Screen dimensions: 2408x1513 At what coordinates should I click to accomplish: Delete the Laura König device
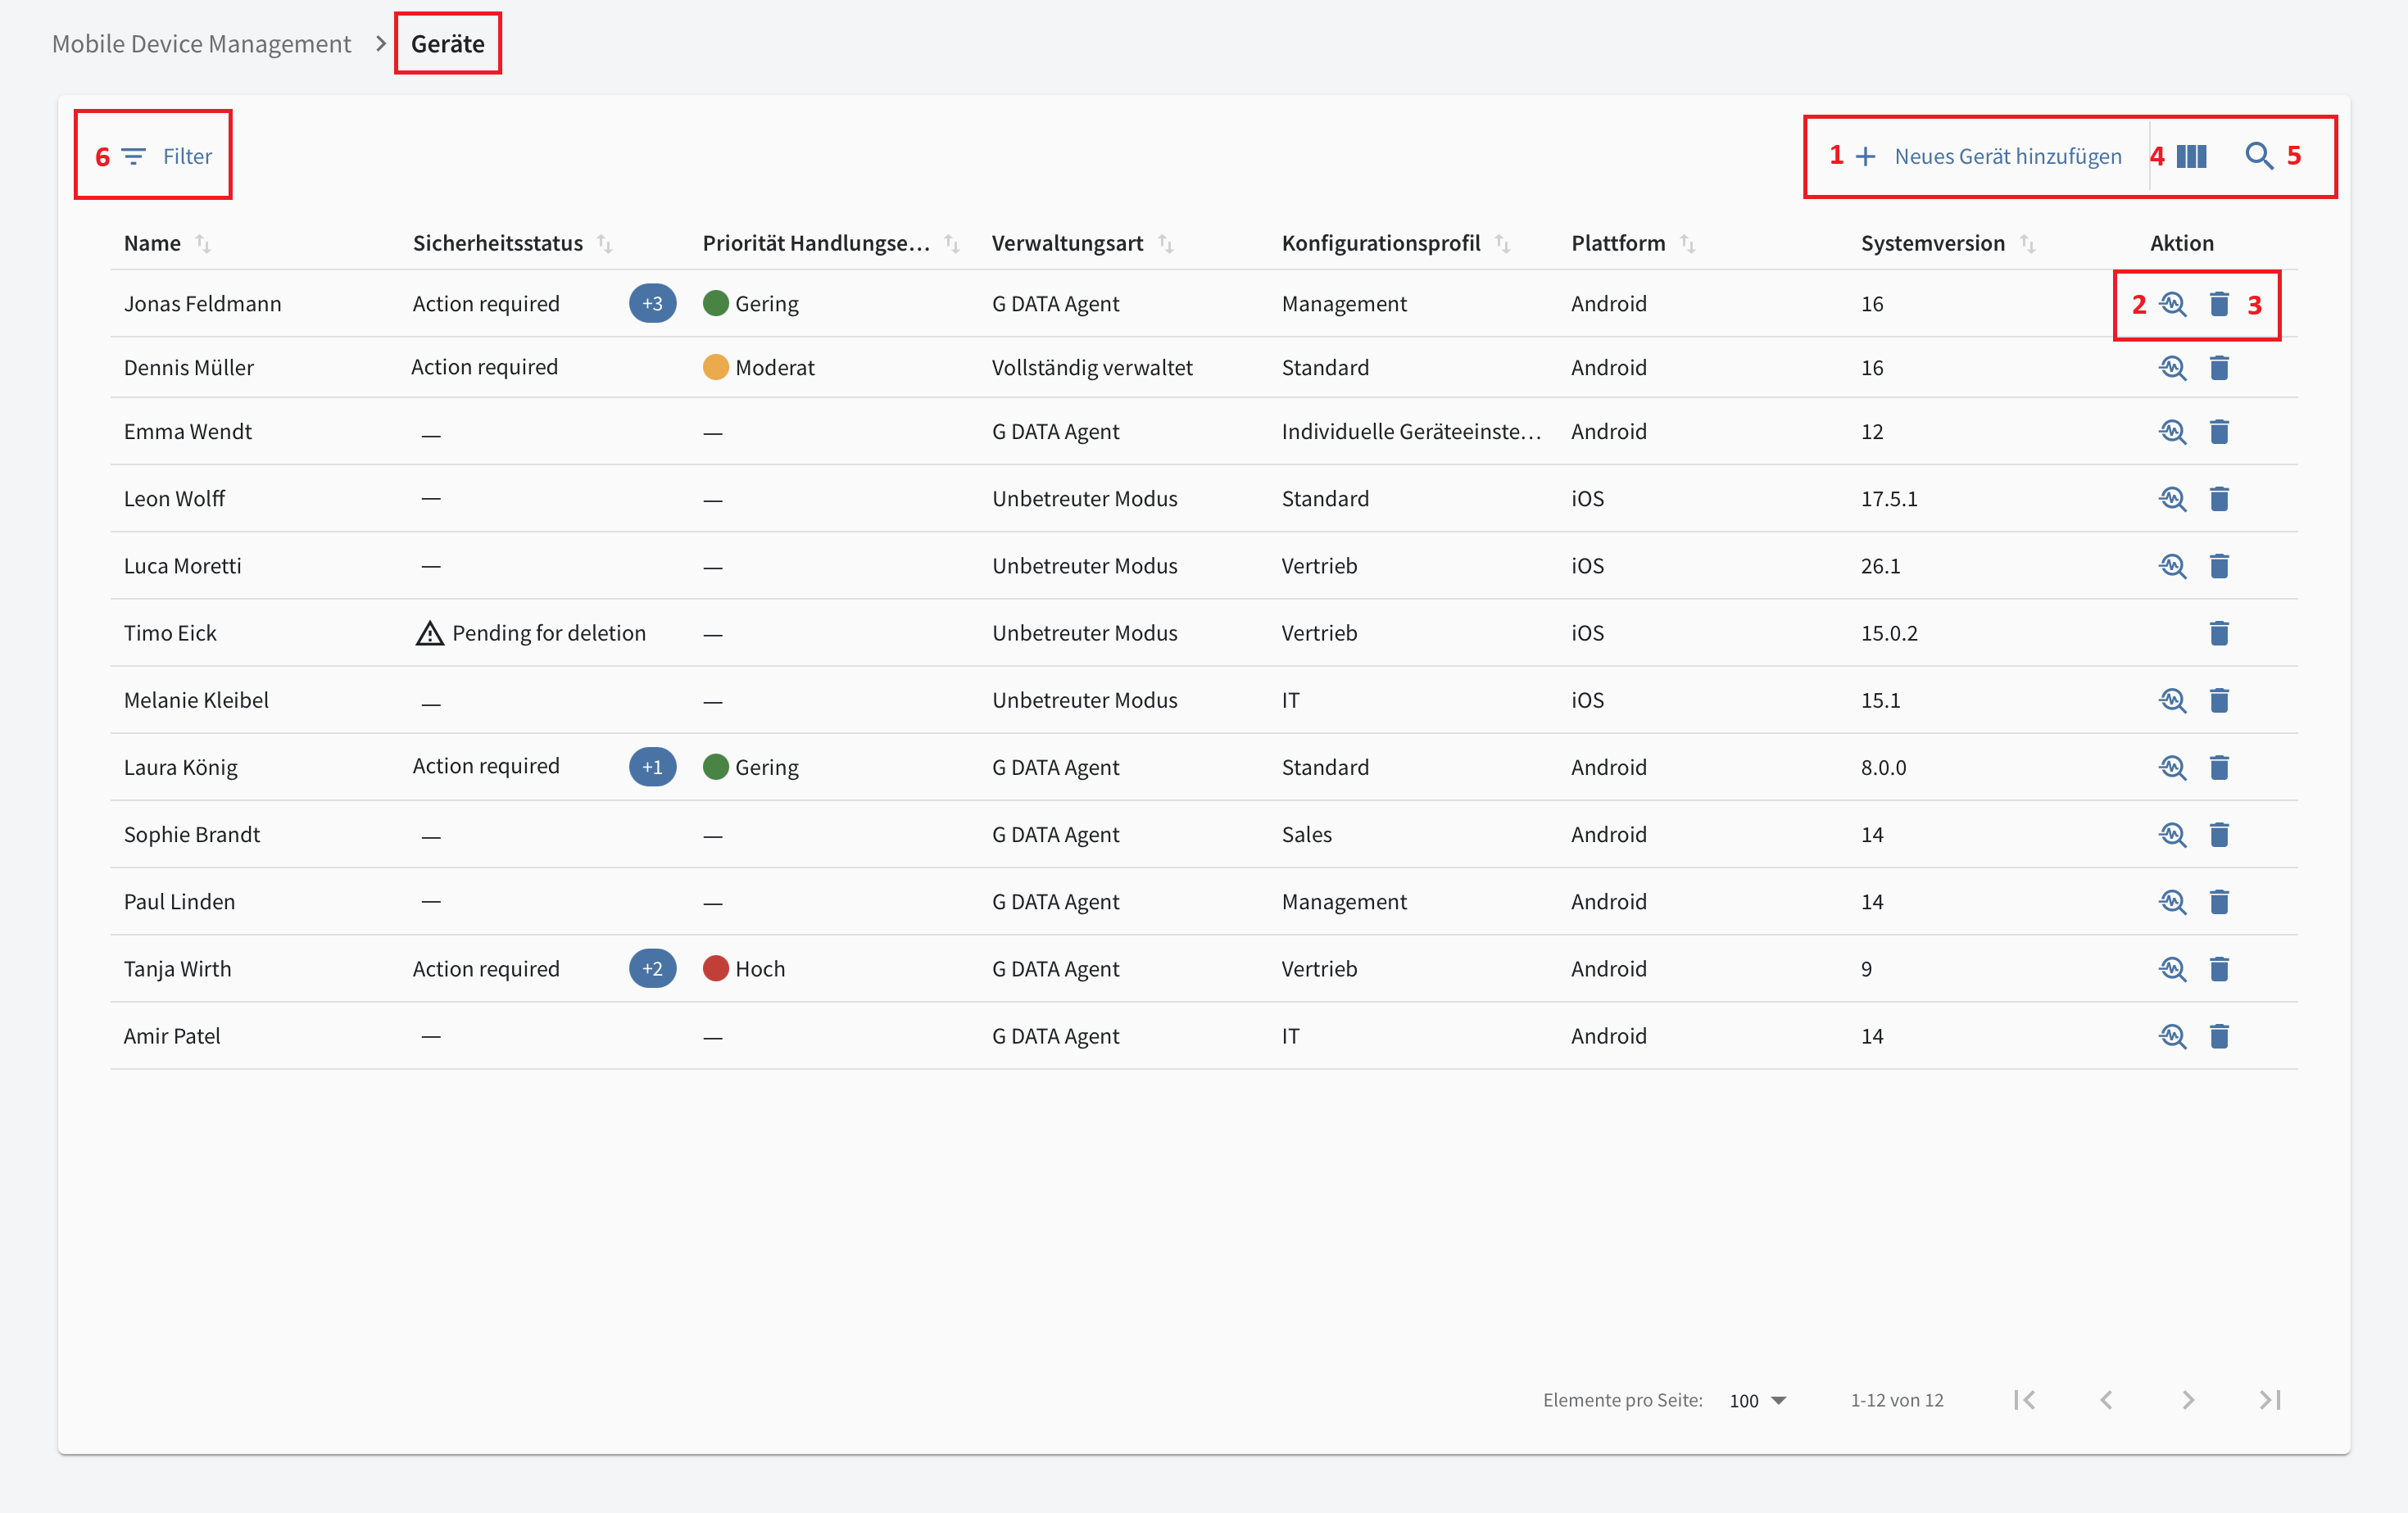pos(2219,767)
